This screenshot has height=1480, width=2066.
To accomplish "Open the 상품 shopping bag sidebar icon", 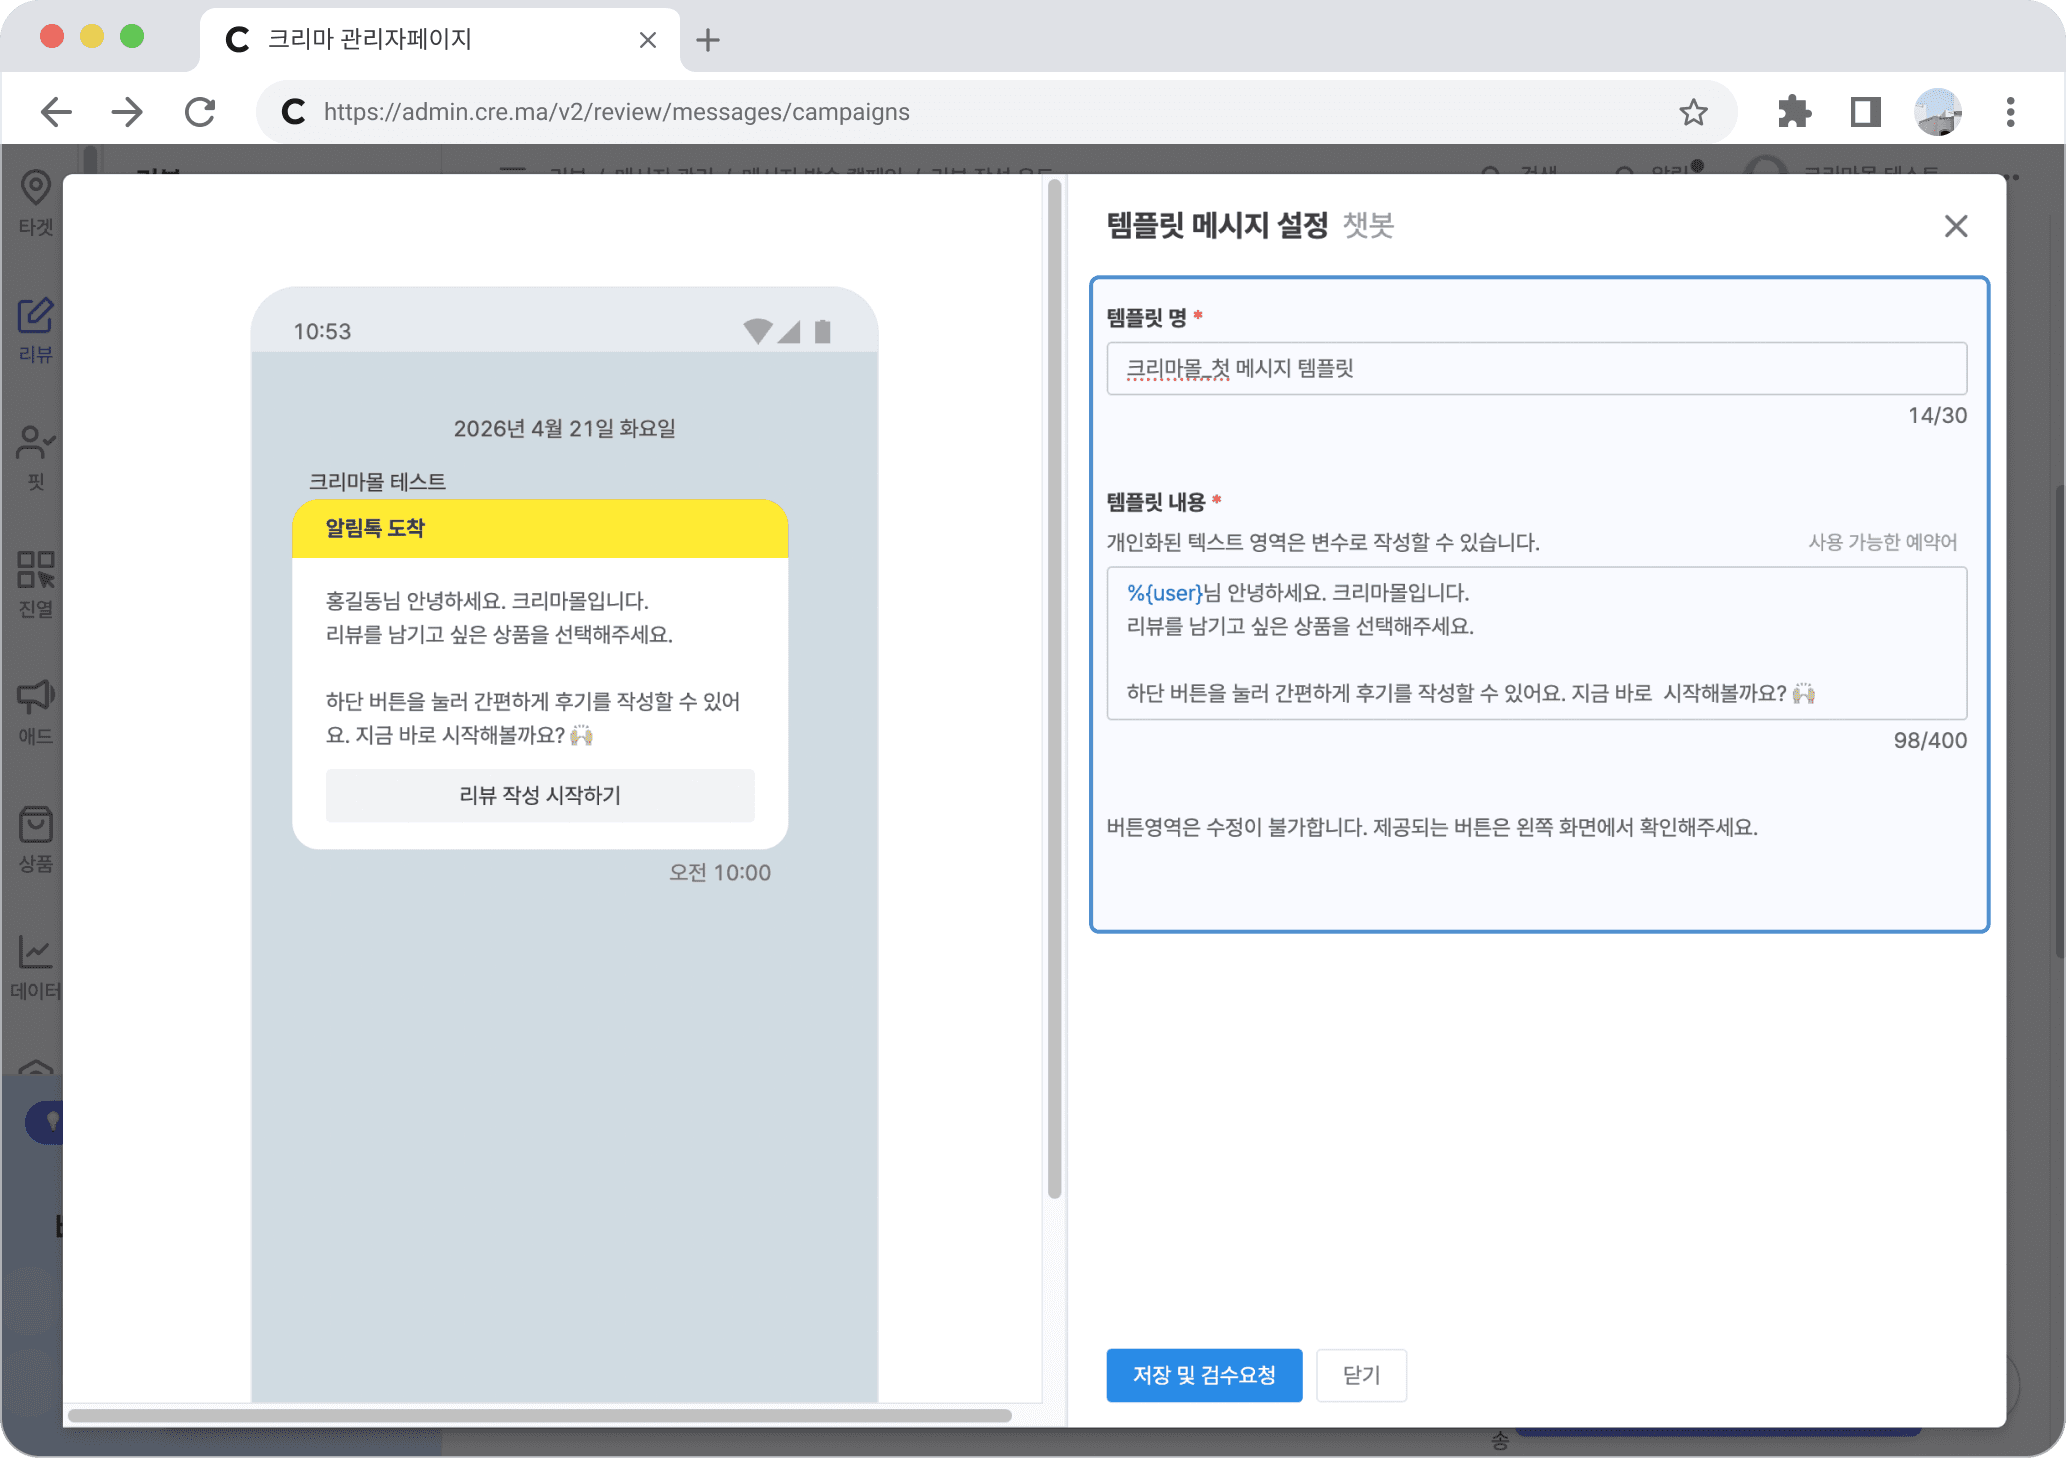I will [35, 825].
